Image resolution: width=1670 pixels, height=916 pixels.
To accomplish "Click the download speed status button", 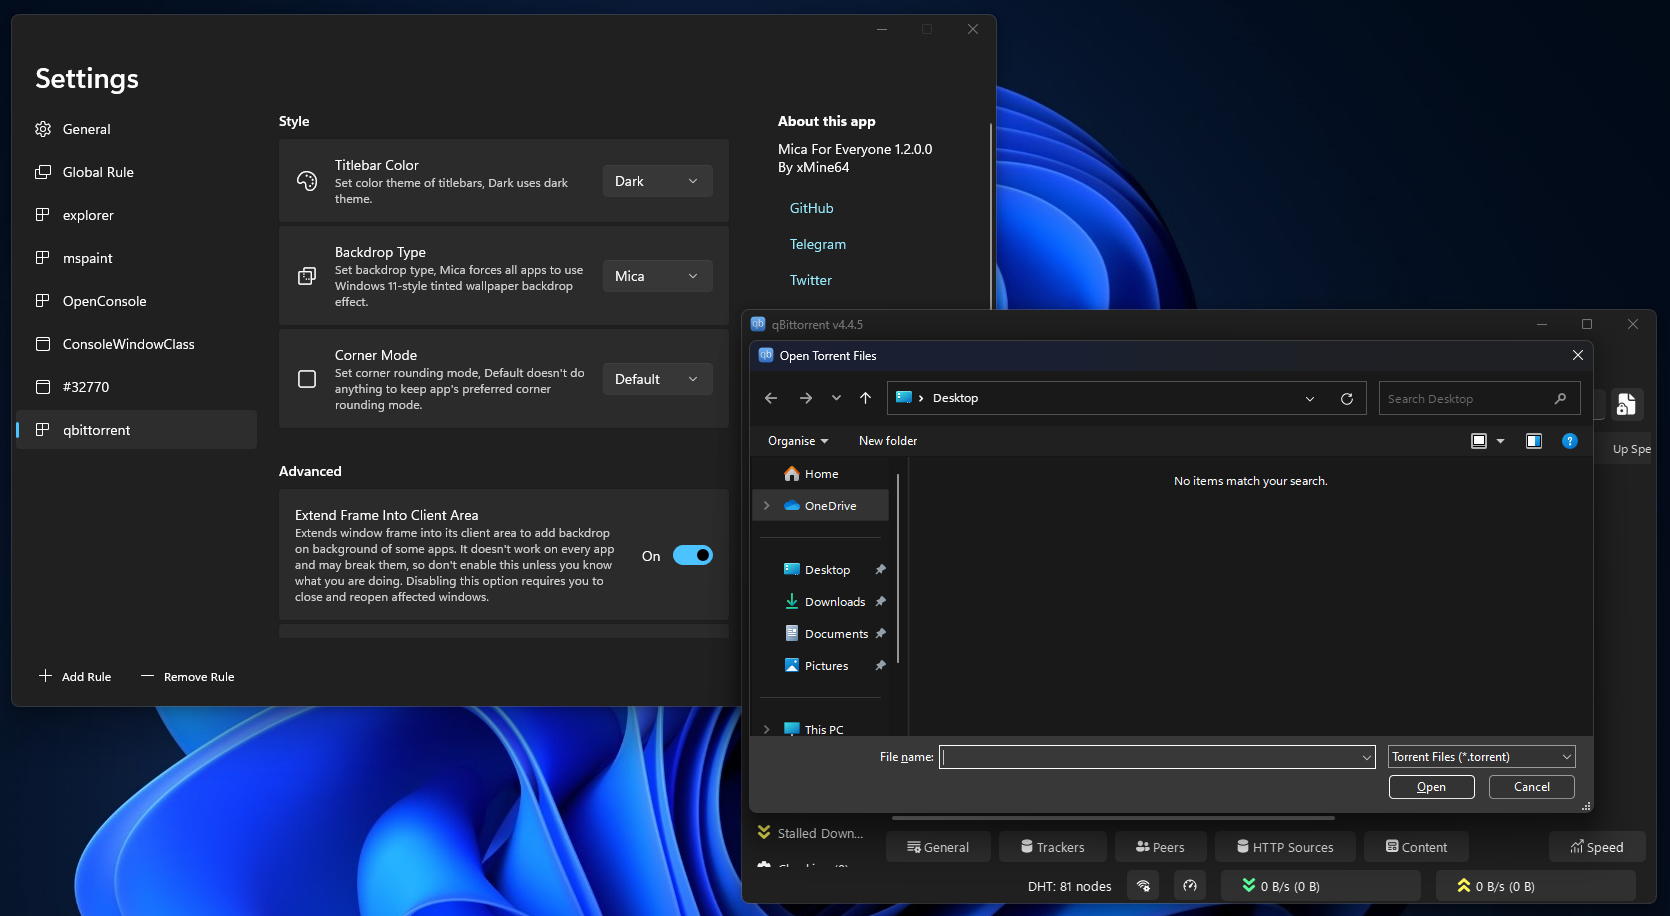I will click(1320, 886).
